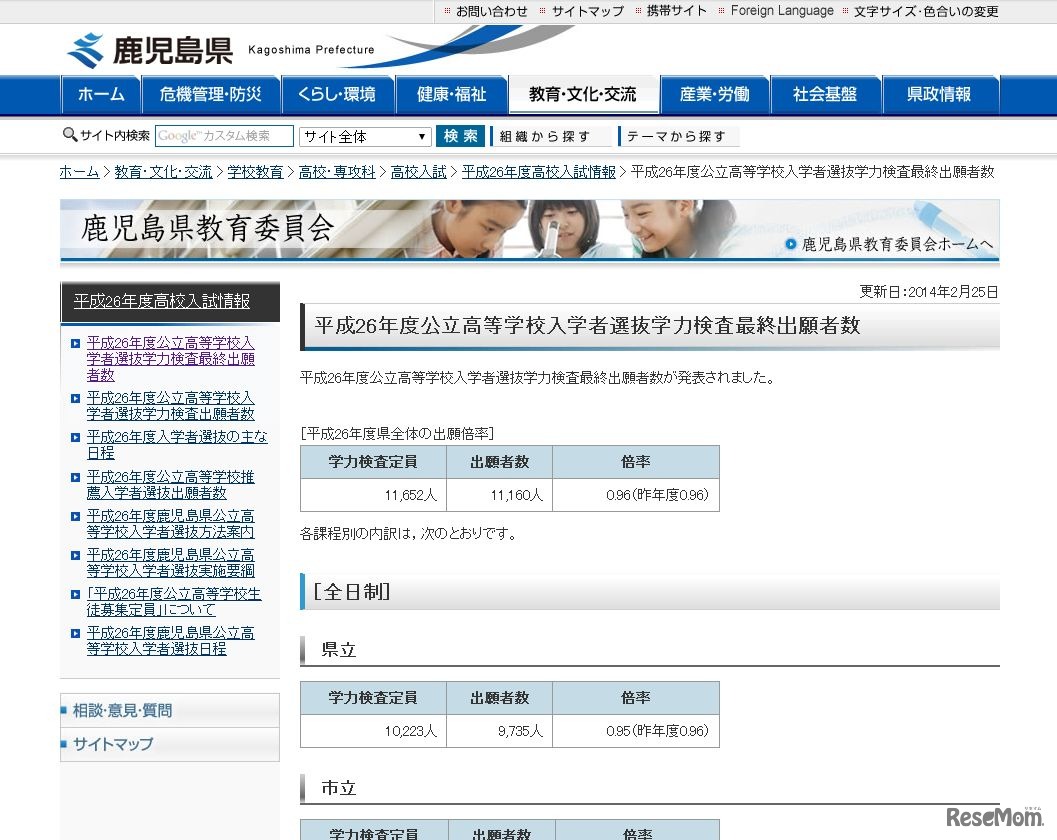The height and width of the screenshot is (840, 1057).
Task: Click the テーマから探す button
Action: click(678, 135)
